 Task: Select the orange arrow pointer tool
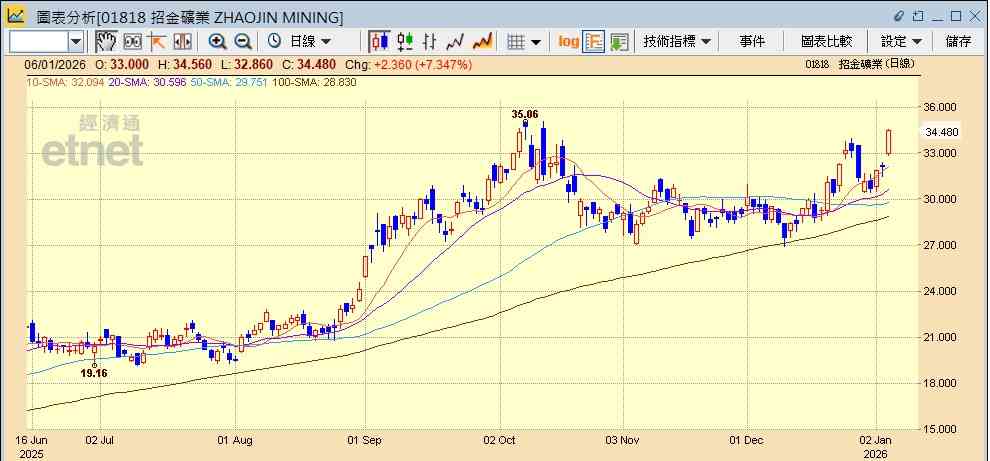(156, 42)
